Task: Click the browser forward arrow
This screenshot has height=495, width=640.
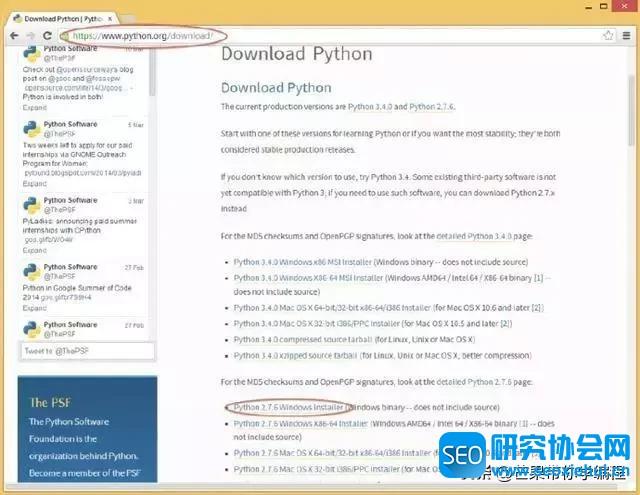Action: click(x=30, y=36)
